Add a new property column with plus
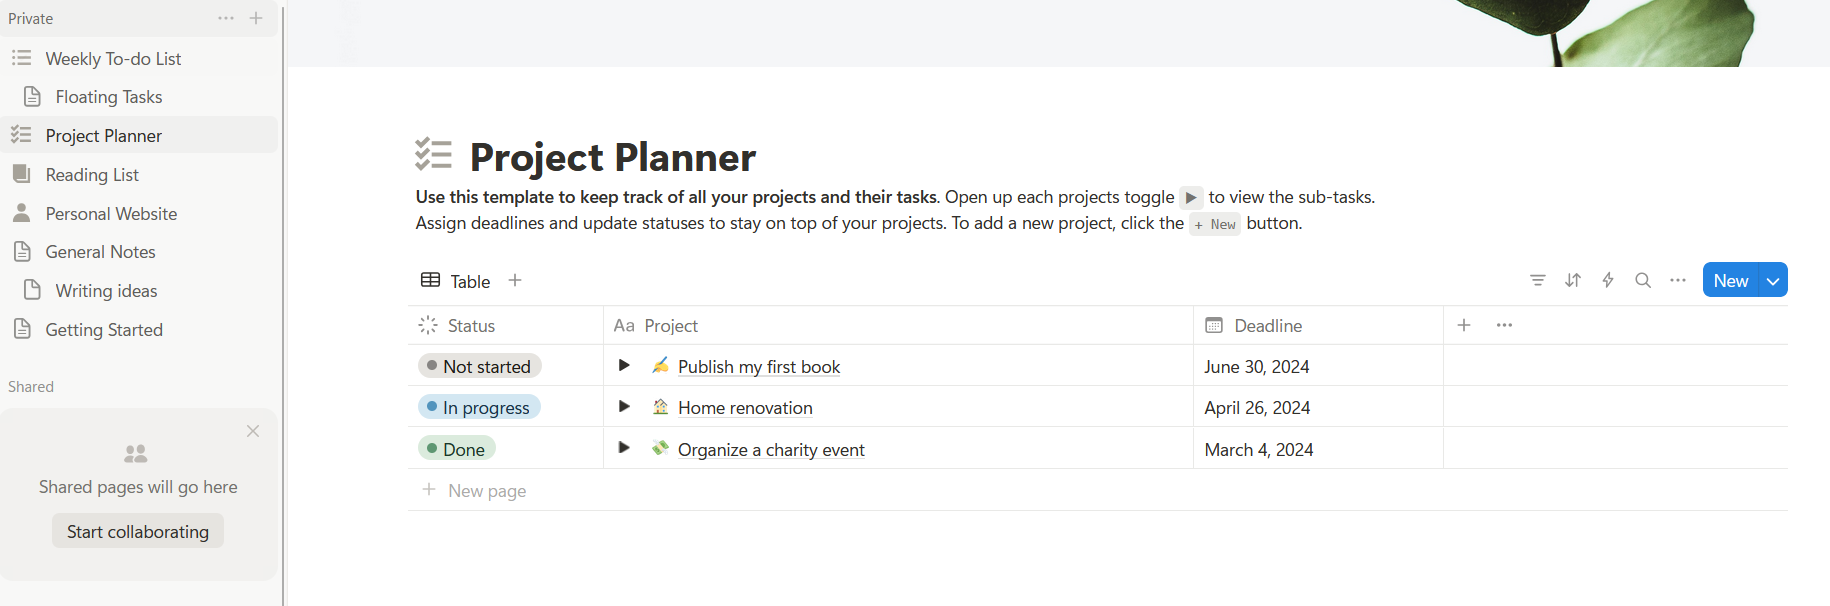1830x606 pixels. (x=1464, y=325)
